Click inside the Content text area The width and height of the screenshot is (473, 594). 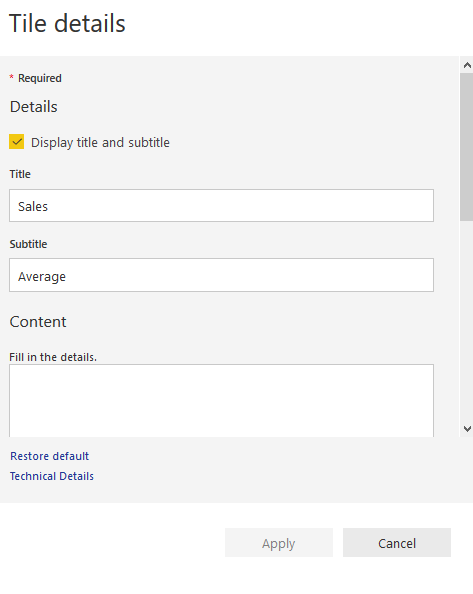click(222, 401)
